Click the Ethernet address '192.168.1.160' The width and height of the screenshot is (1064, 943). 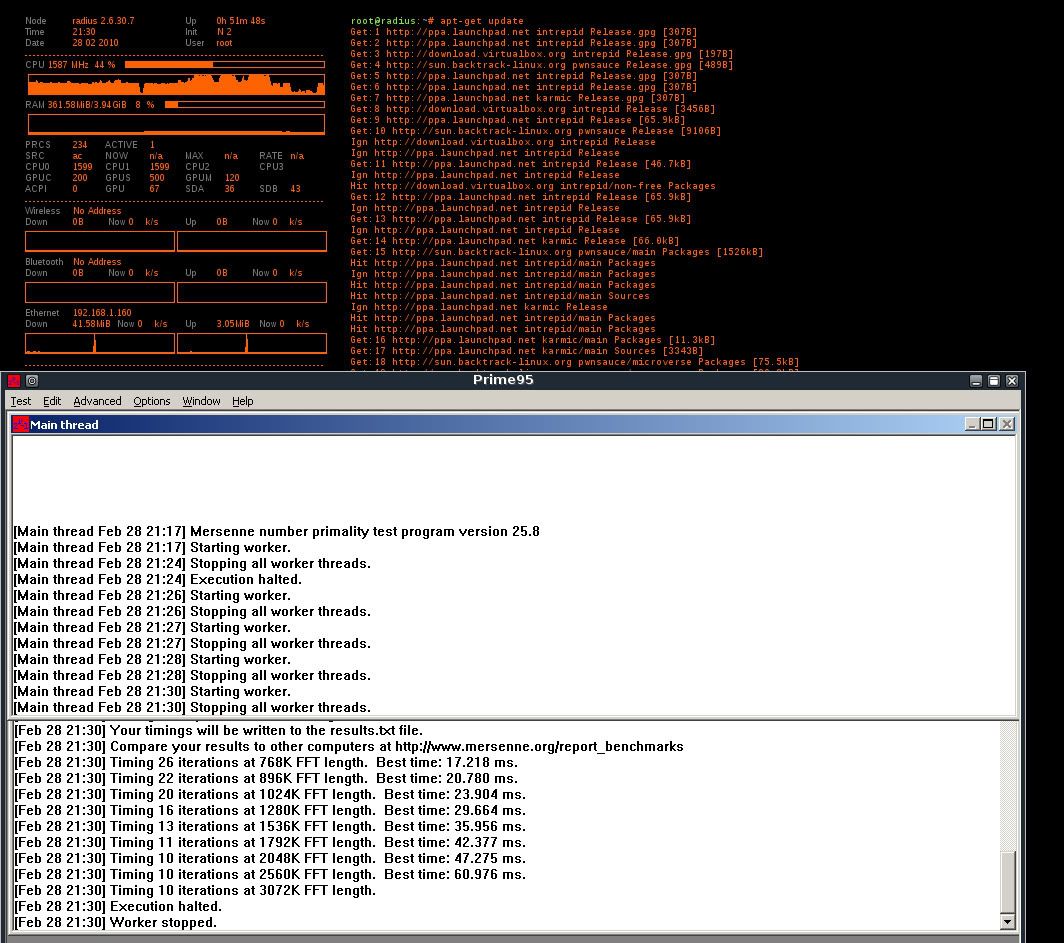click(x=102, y=313)
